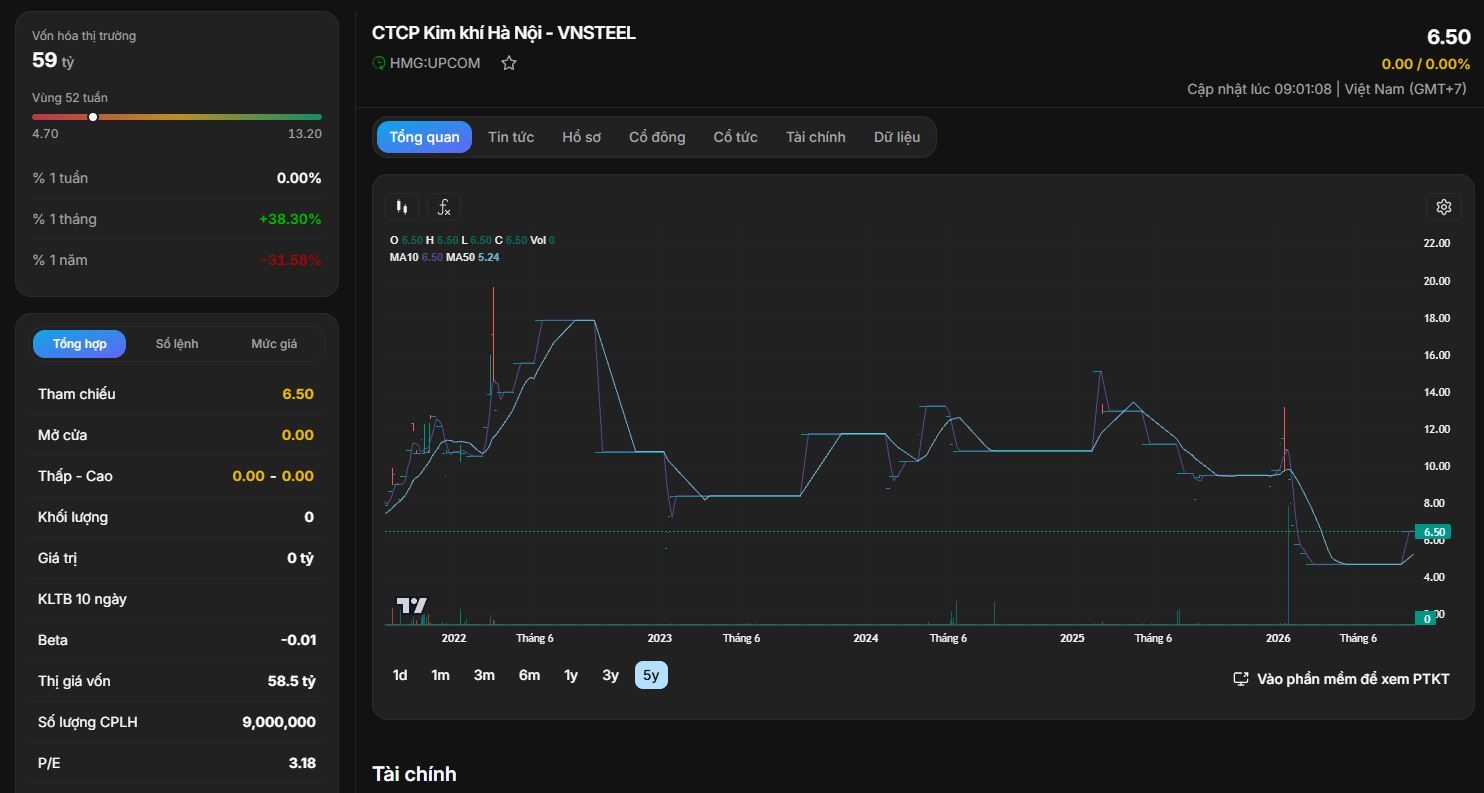Click the 2026 label on time axis
Image resolution: width=1484 pixels, height=793 pixels.
coord(1278,638)
